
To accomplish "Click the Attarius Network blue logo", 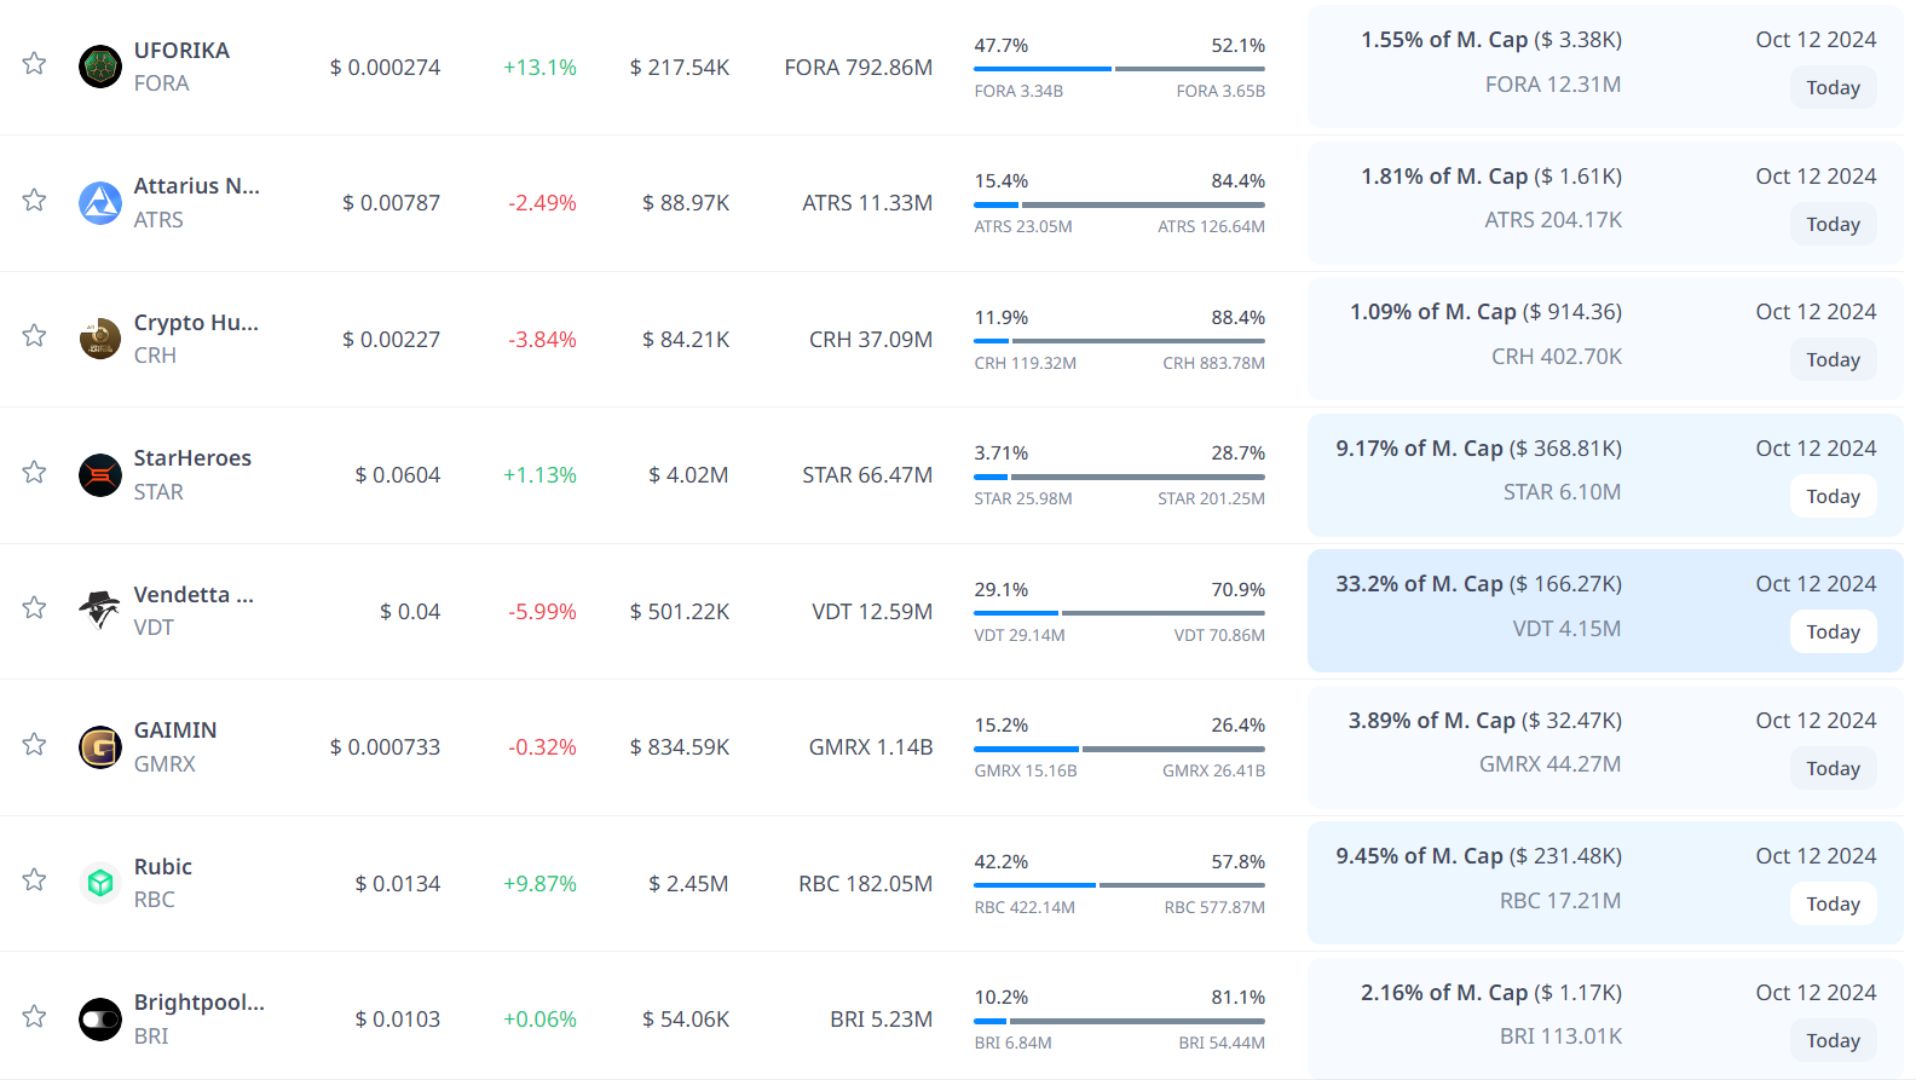I will (x=100, y=203).
